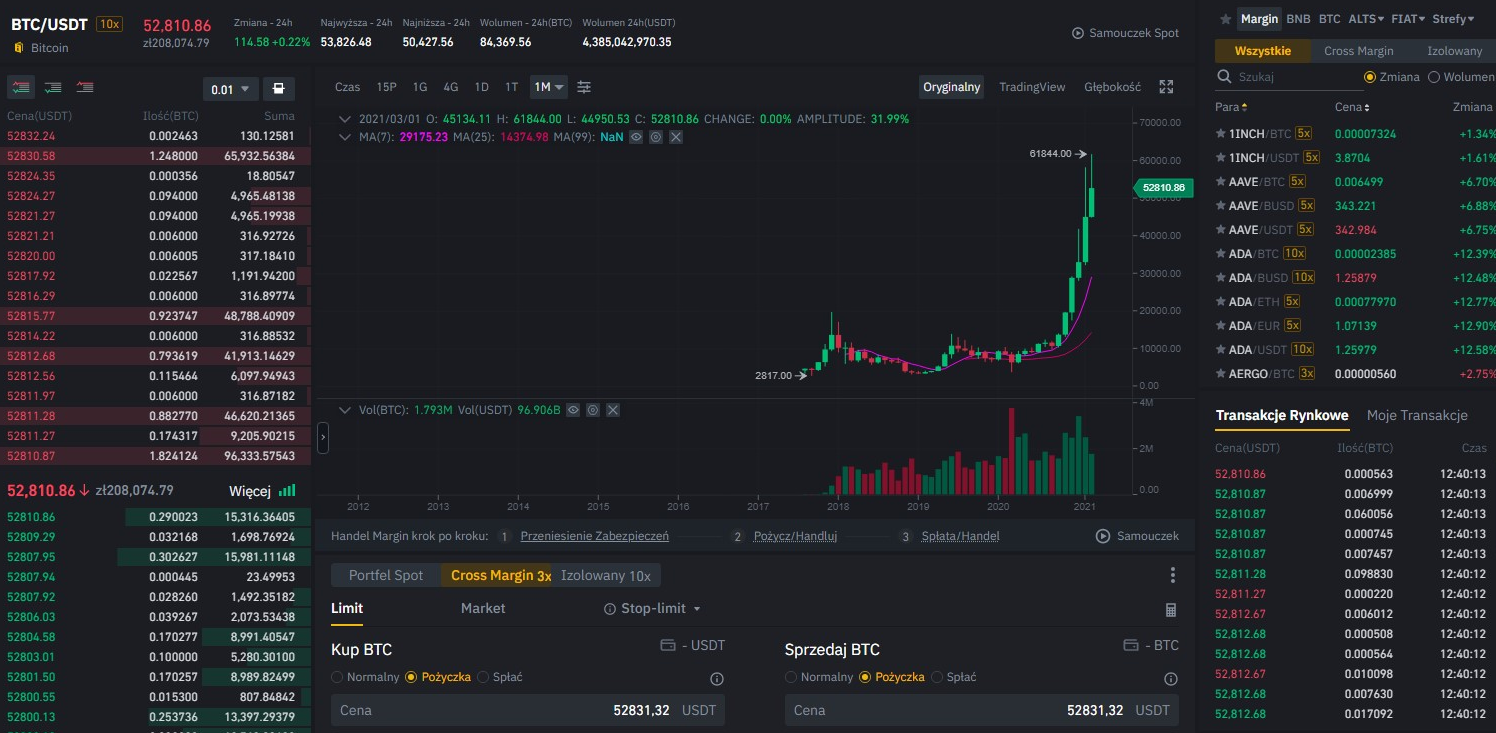The height and width of the screenshot is (733, 1496).
Task: Select the Zmiana radio in the market list
Action: [1370, 77]
